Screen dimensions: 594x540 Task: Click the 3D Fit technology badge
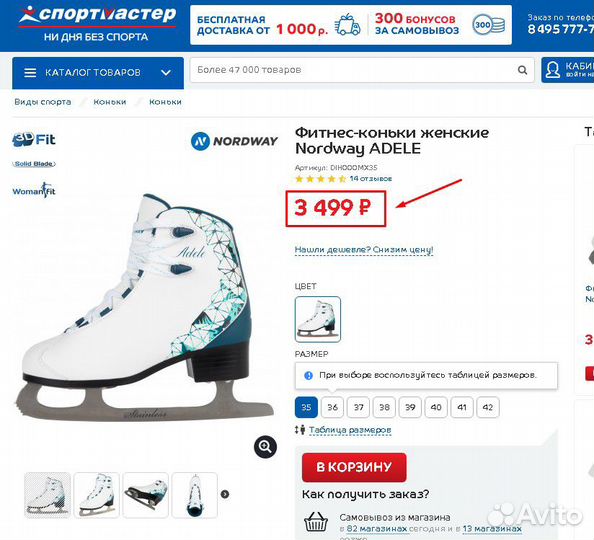point(34,139)
